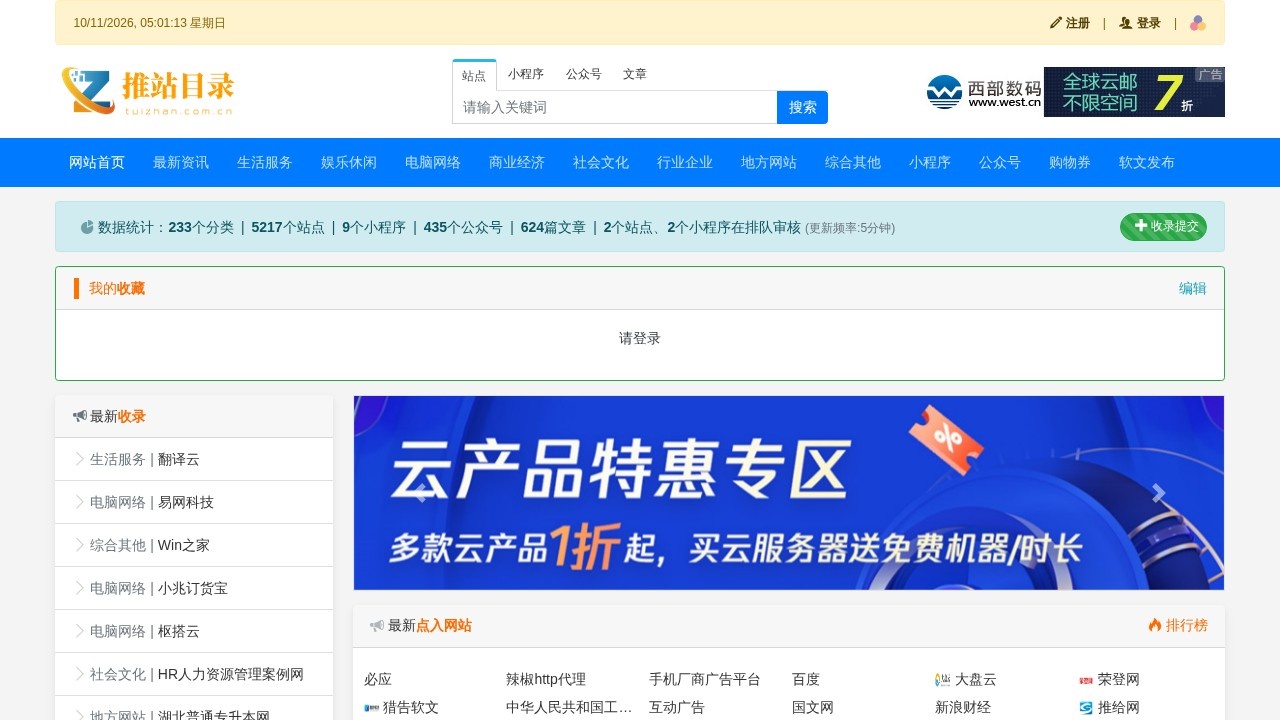
Task: Click the 推站目录 site logo
Action: point(148,91)
